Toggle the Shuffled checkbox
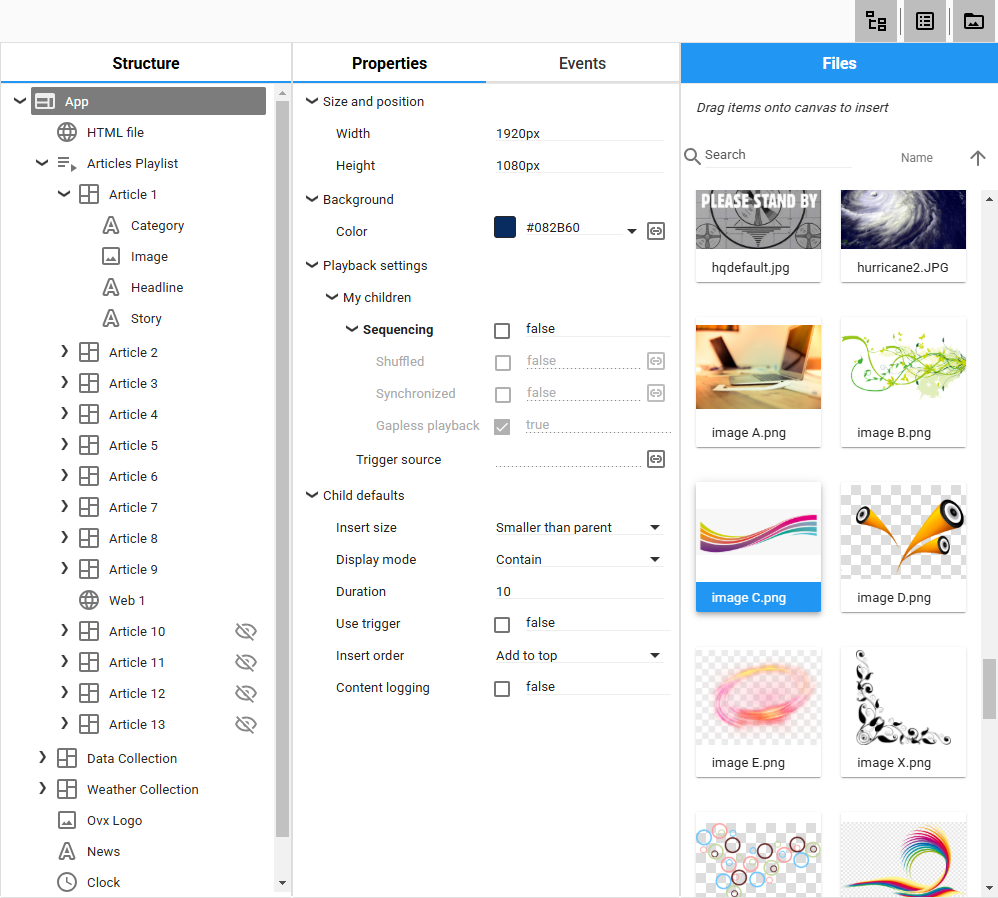The width and height of the screenshot is (998, 898). [x=502, y=362]
